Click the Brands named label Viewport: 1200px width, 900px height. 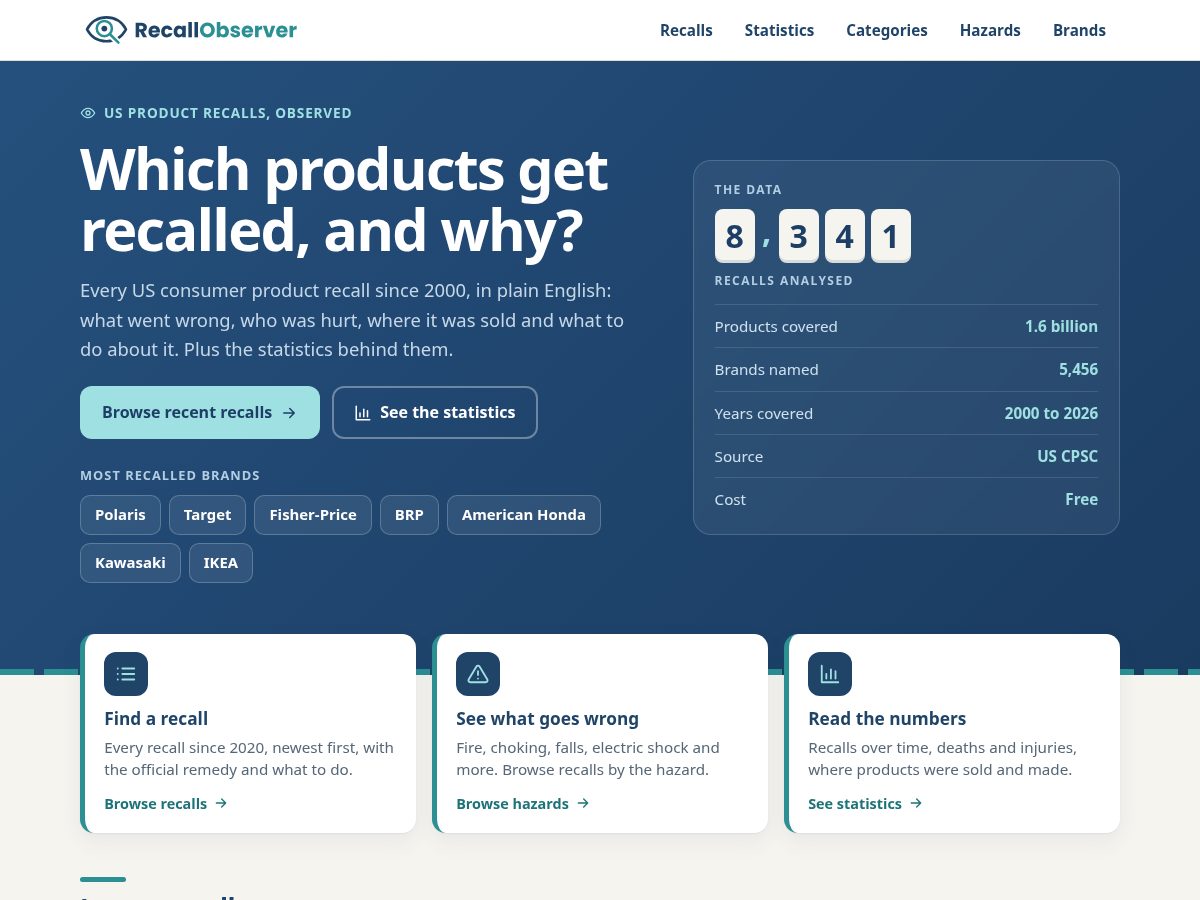(x=766, y=369)
